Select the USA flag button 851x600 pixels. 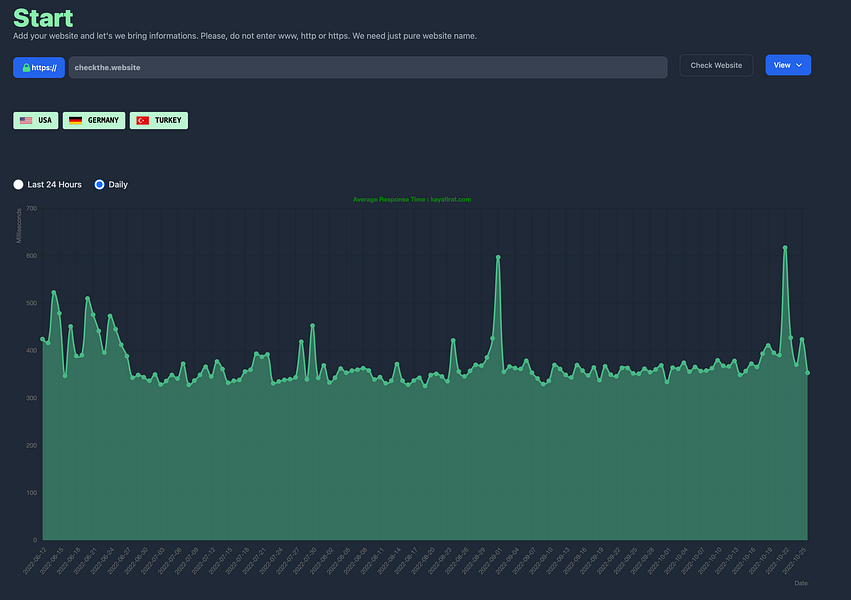point(36,120)
